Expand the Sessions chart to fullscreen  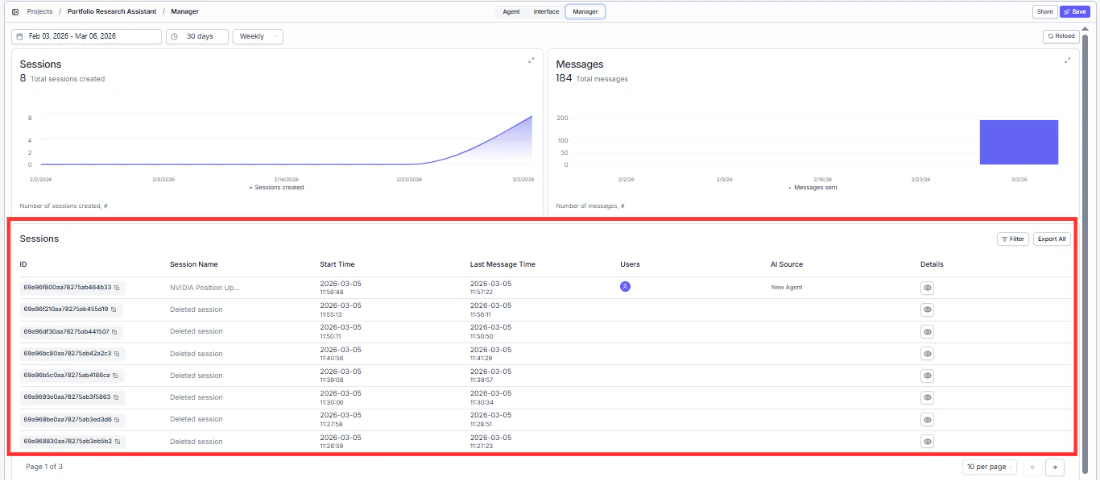(x=531, y=60)
